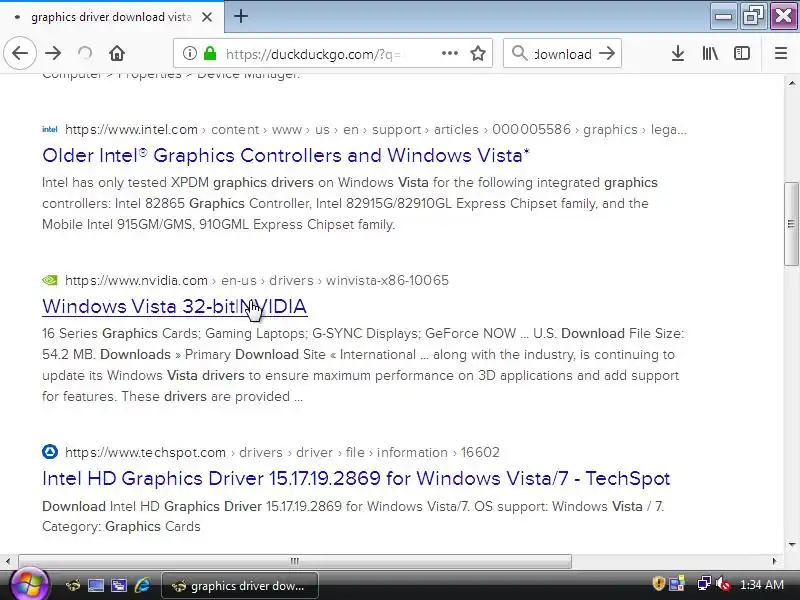This screenshot has width=800, height=600.
Task: Click the magnifier in the search box
Action: click(519, 53)
